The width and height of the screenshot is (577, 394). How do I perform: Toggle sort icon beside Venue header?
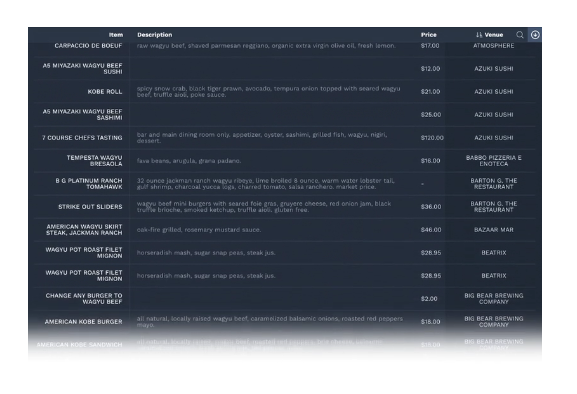(479, 35)
